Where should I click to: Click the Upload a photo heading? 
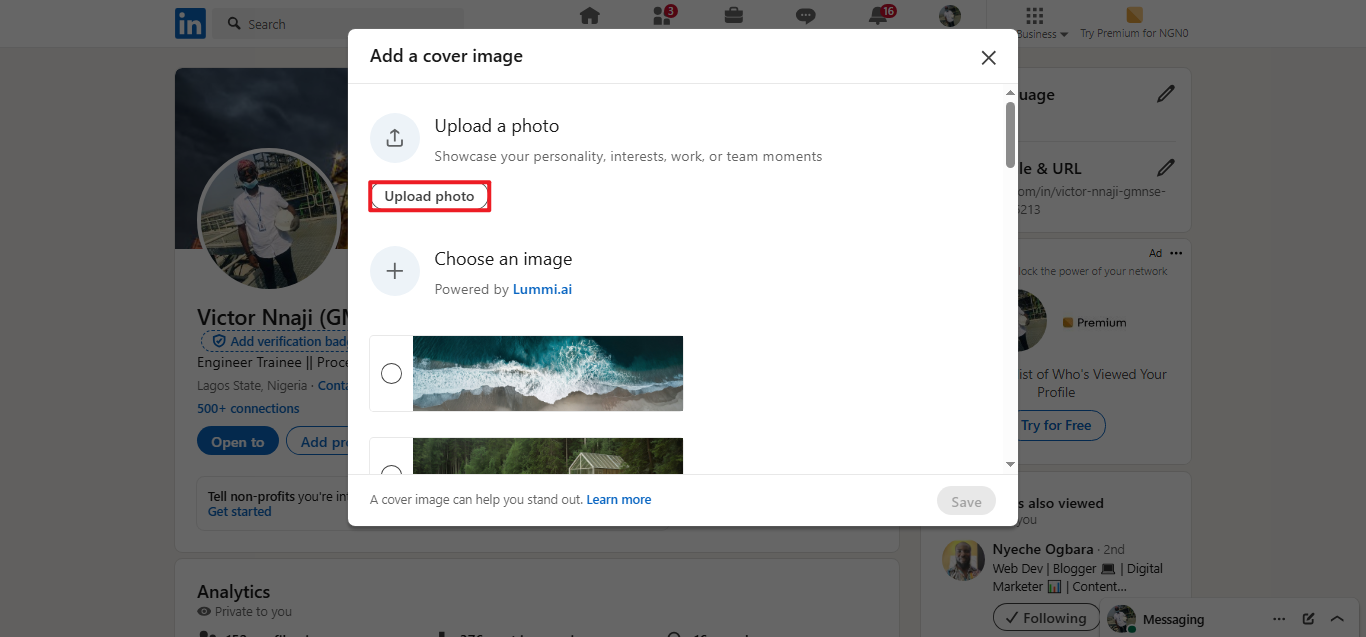pos(497,126)
